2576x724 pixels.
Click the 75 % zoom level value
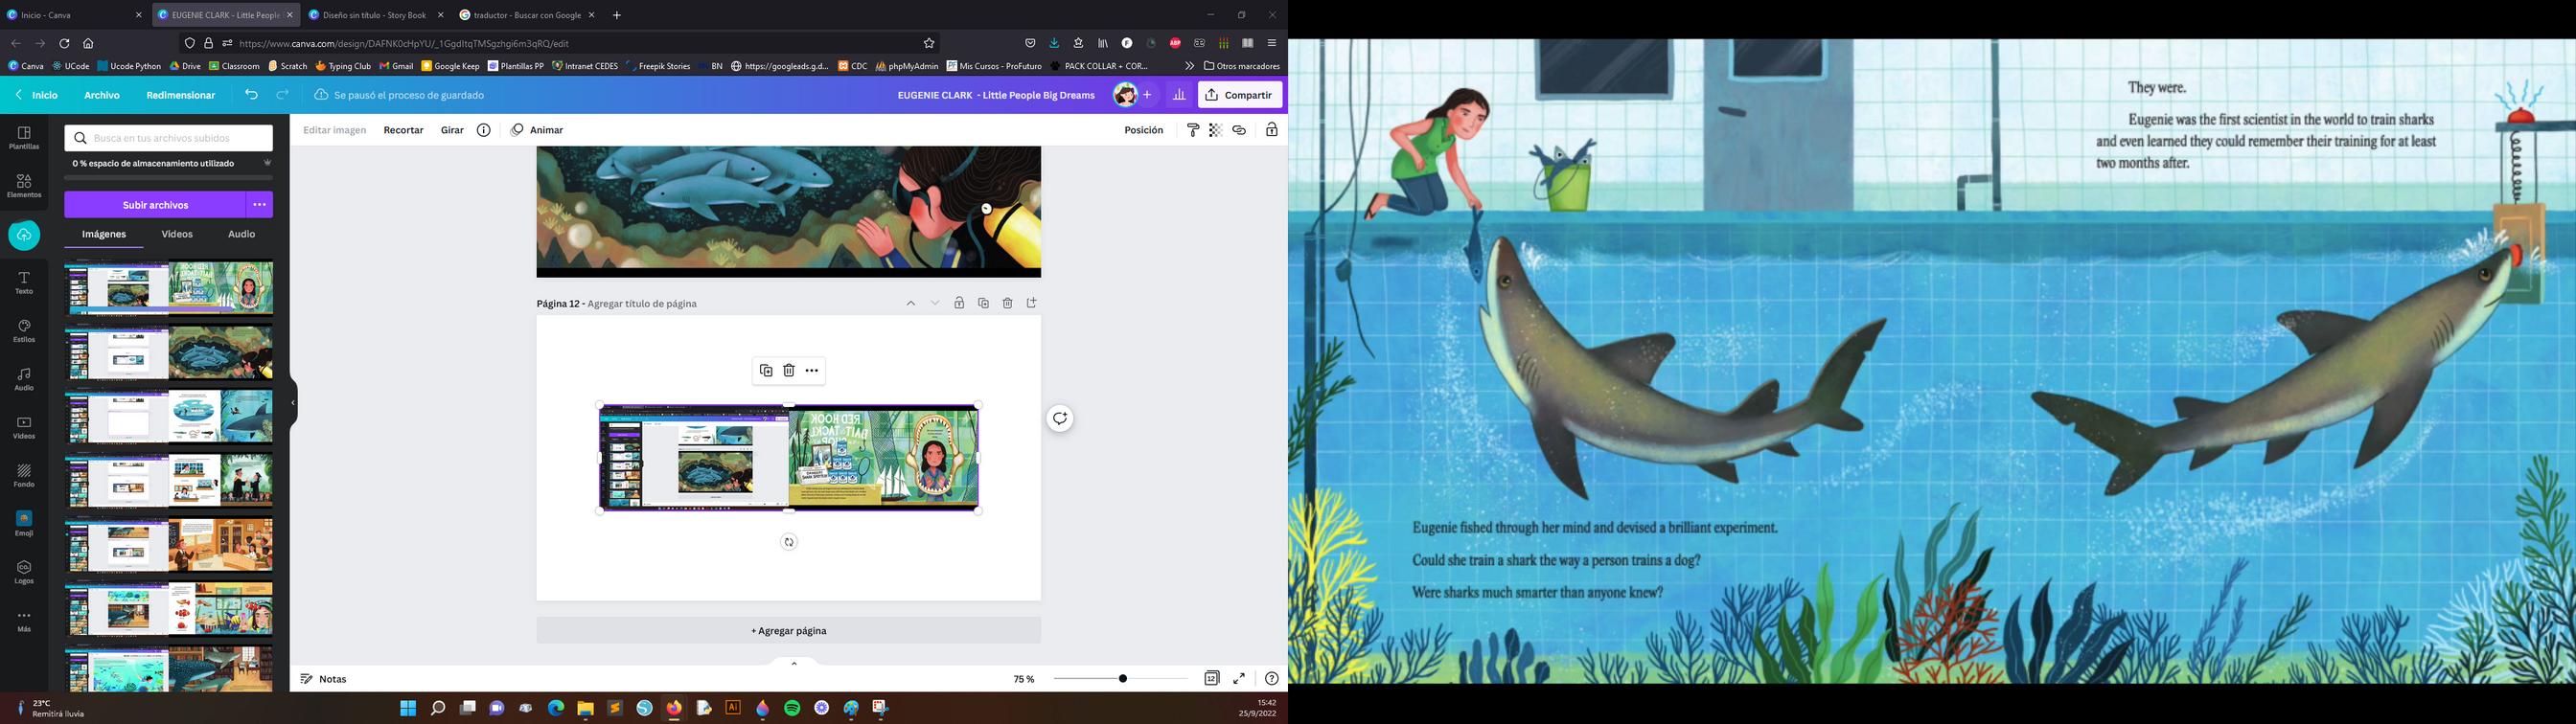point(1024,679)
